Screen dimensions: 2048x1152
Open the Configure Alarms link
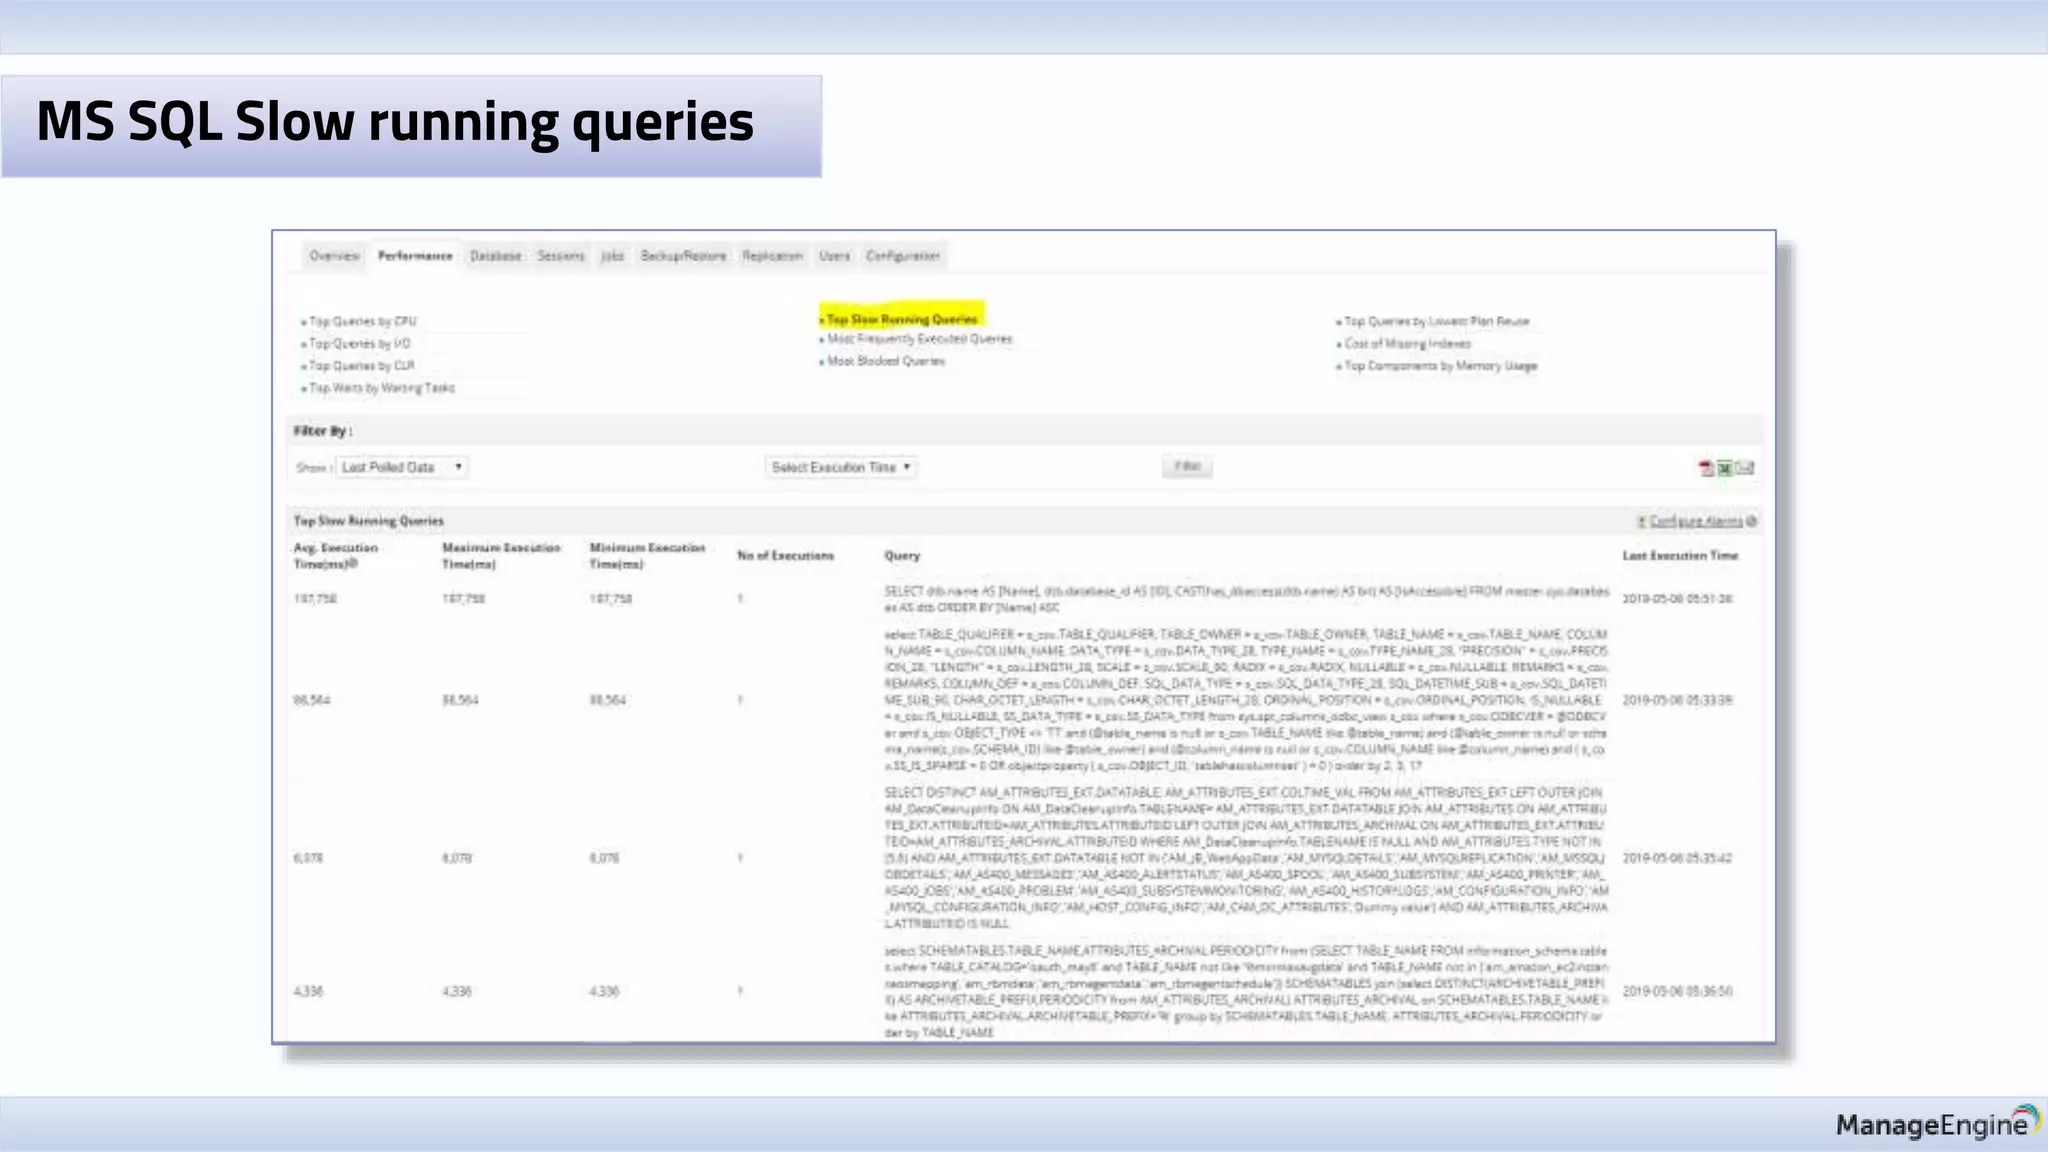coord(1696,521)
